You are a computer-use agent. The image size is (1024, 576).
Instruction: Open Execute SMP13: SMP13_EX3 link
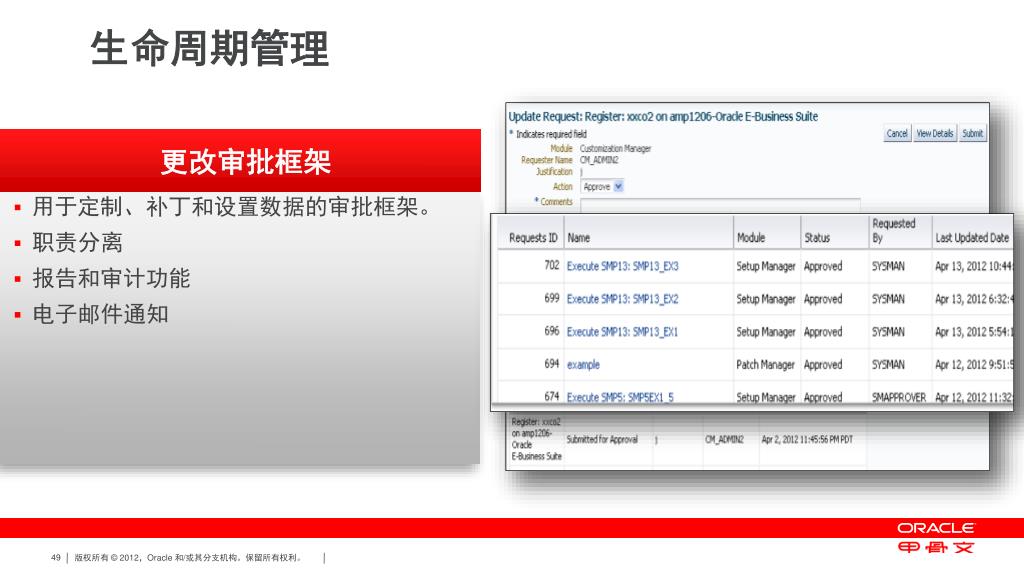622,266
